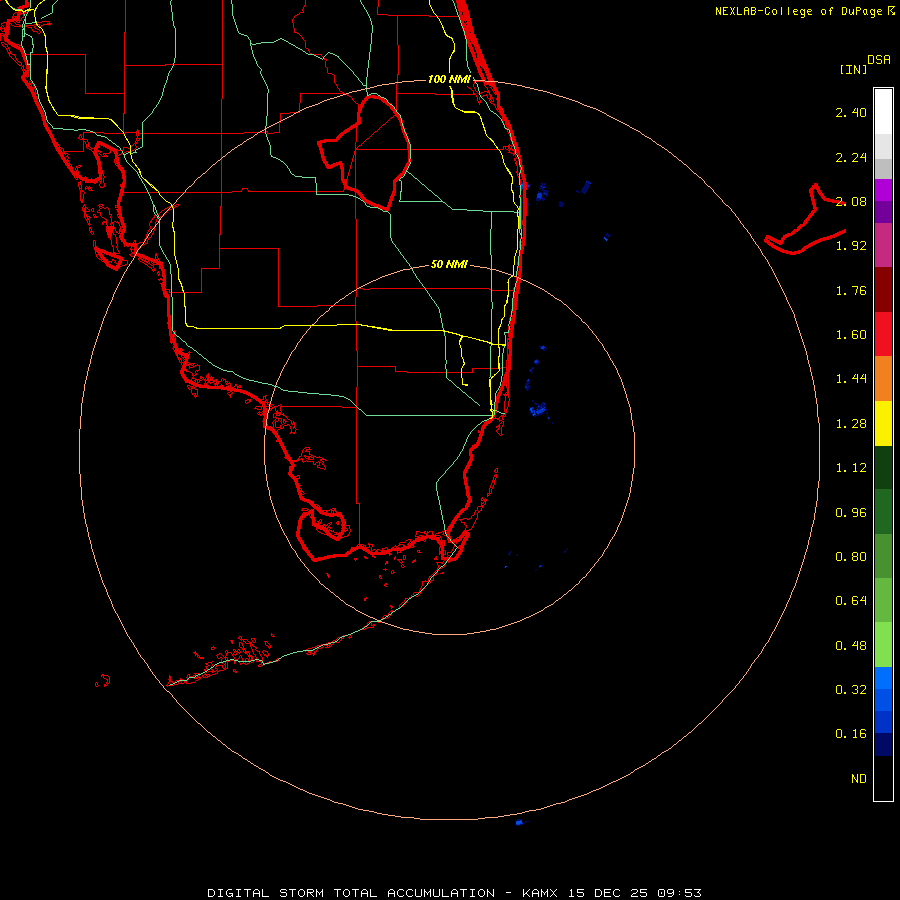Click the yellow 1.28 legend color swatch
This screenshot has height=900, width=900.
pyautogui.click(x=883, y=423)
